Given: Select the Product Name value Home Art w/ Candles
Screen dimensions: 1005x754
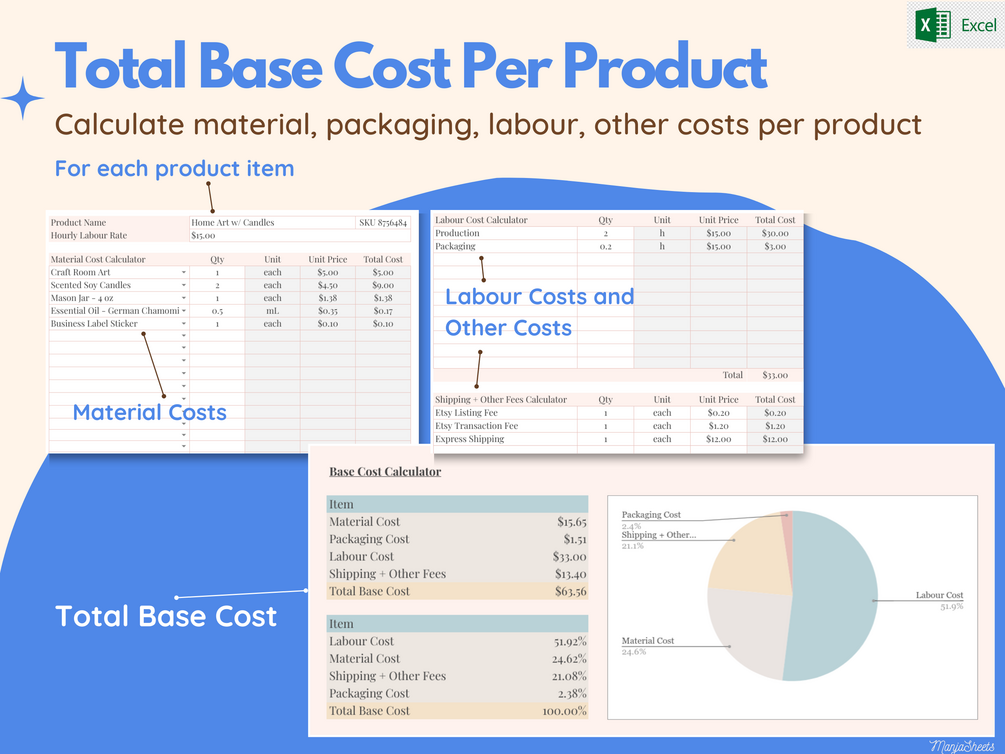Looking at the screenshot, I should [x=272, y=222].
